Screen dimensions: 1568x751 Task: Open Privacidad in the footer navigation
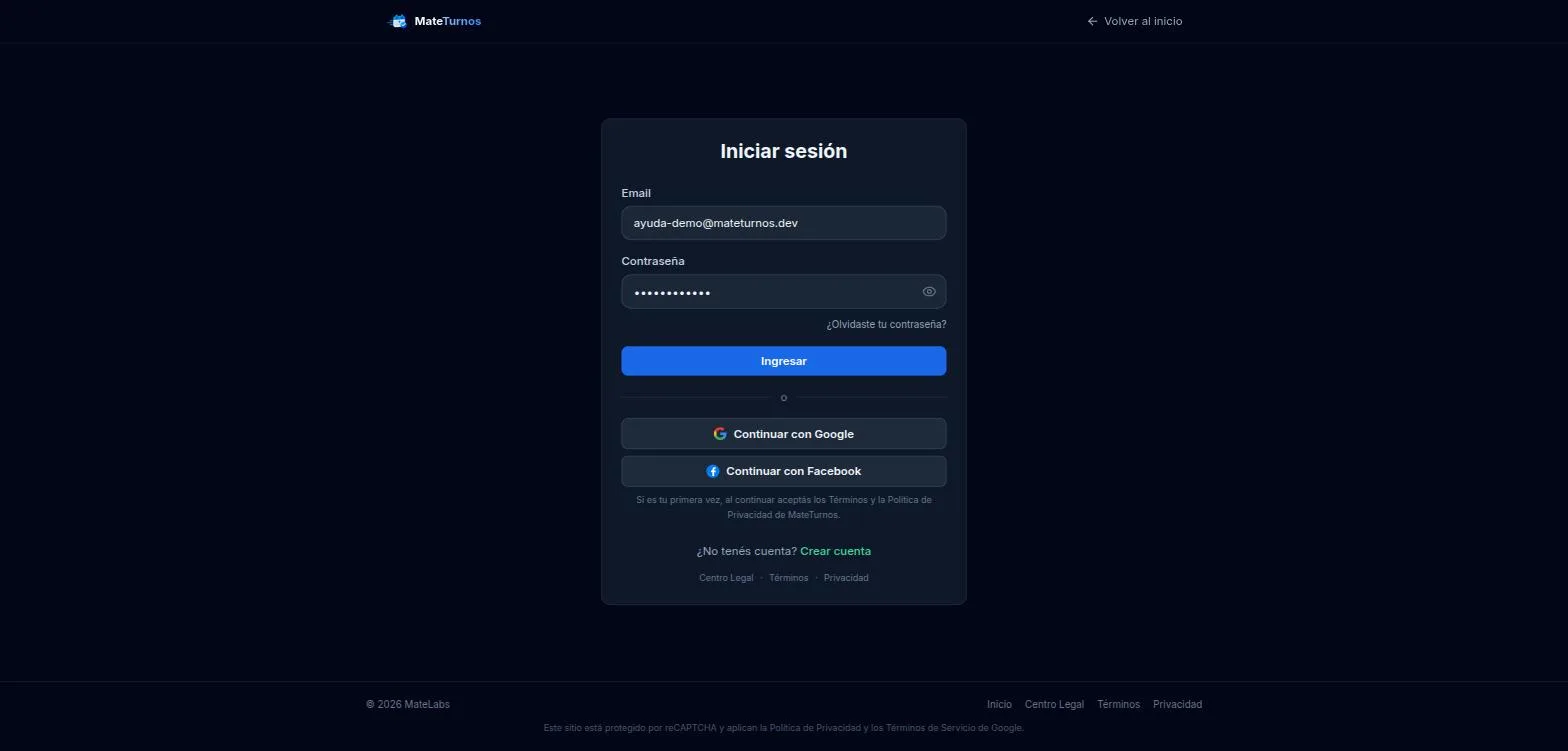coord(1177,705)
